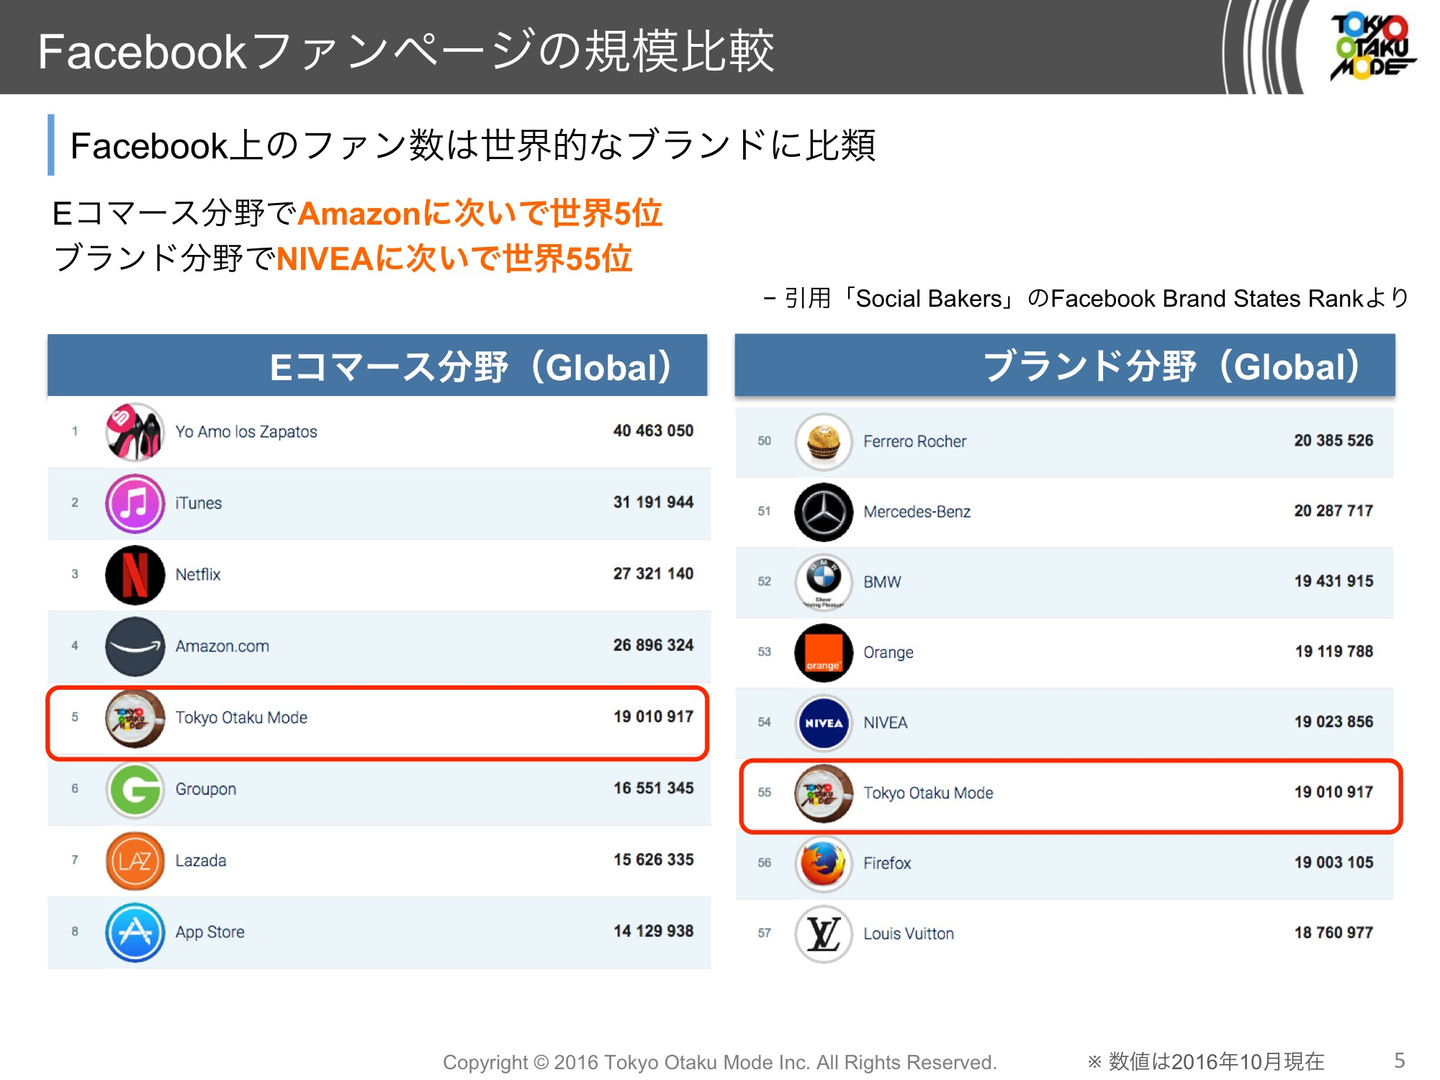Screen dimensions: 1440x1080
Task: Click the 'Groupon' name text
Action: coord(205,789)
